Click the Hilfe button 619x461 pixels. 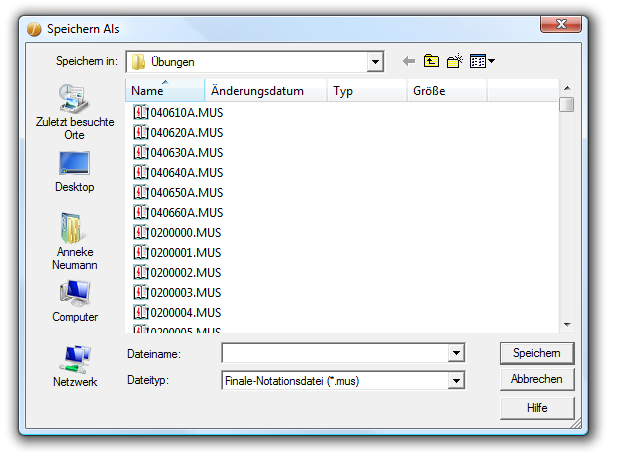coord(537,407)
